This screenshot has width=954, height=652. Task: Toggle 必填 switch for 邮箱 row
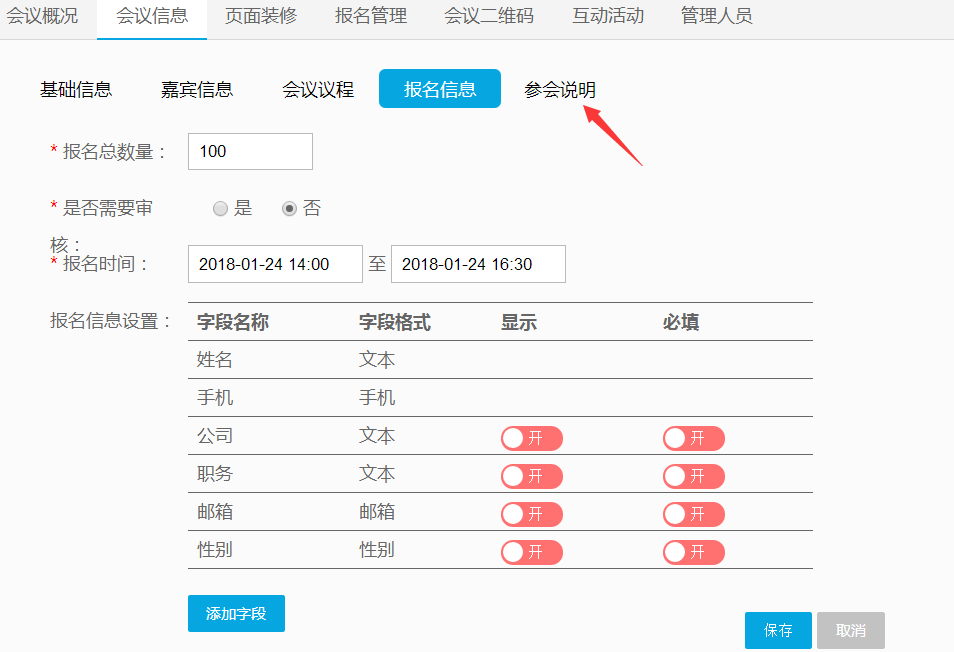694,515
